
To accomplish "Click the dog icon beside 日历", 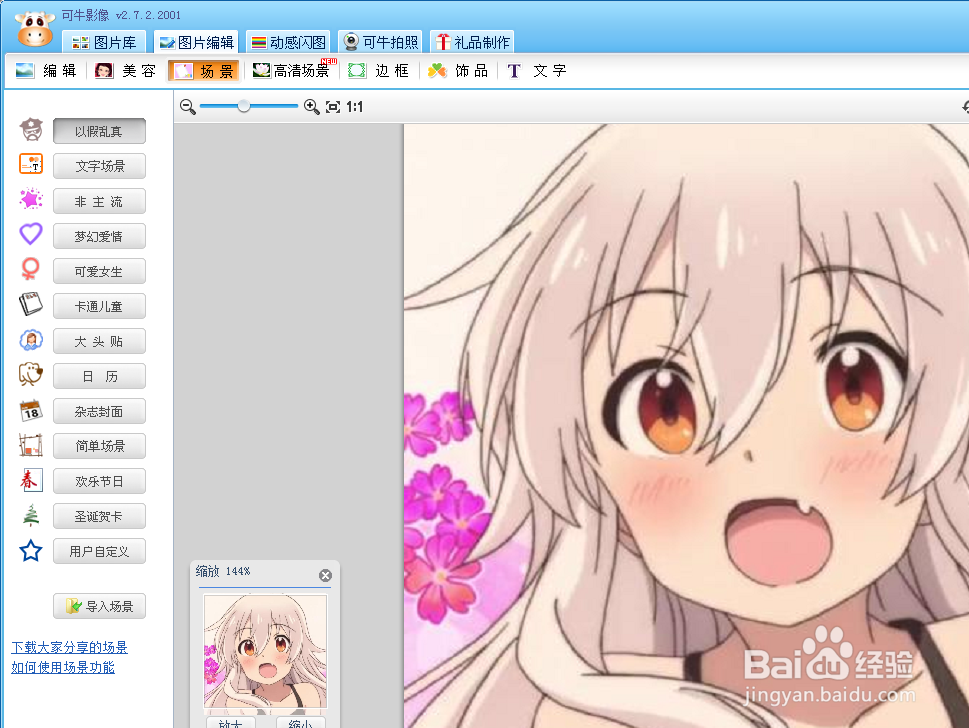I will 31,375.
